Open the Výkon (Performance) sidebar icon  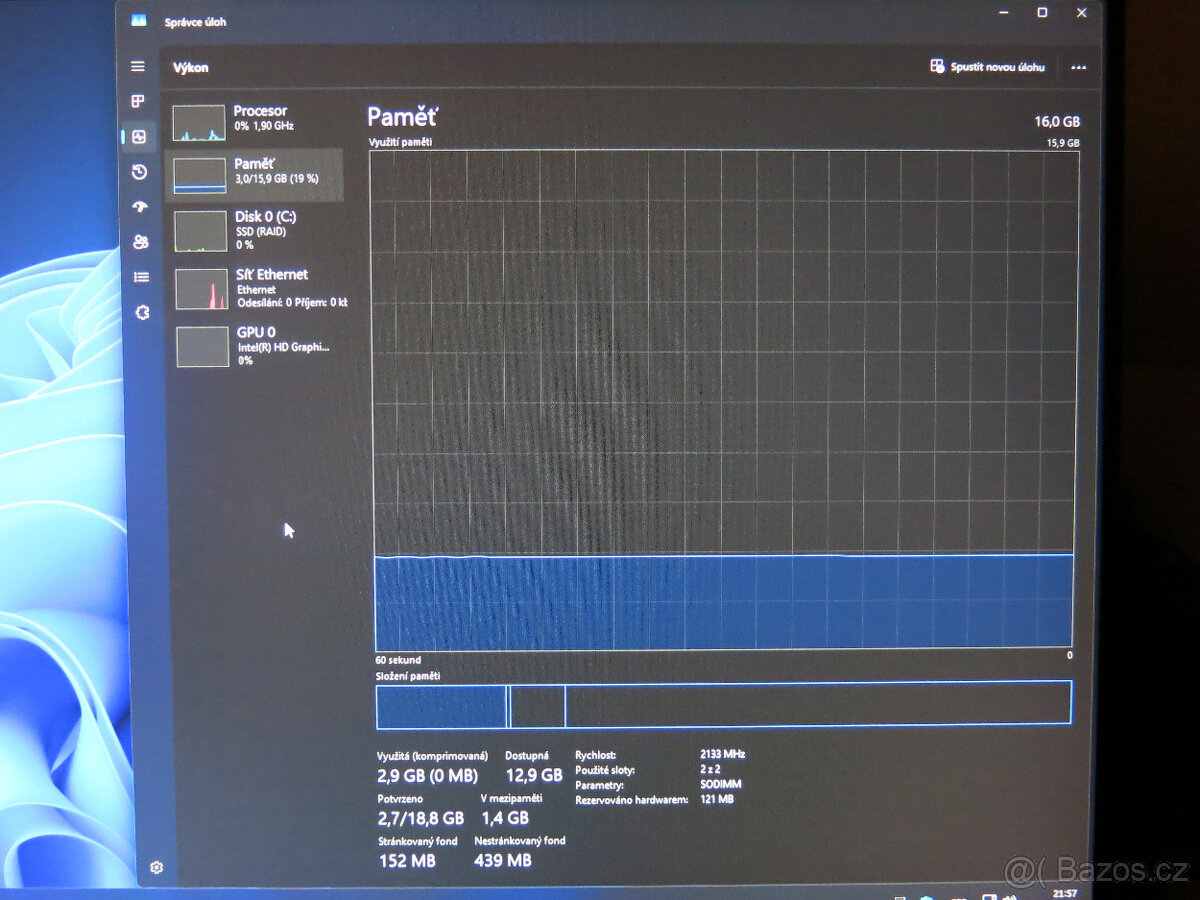tap(140, 137)
